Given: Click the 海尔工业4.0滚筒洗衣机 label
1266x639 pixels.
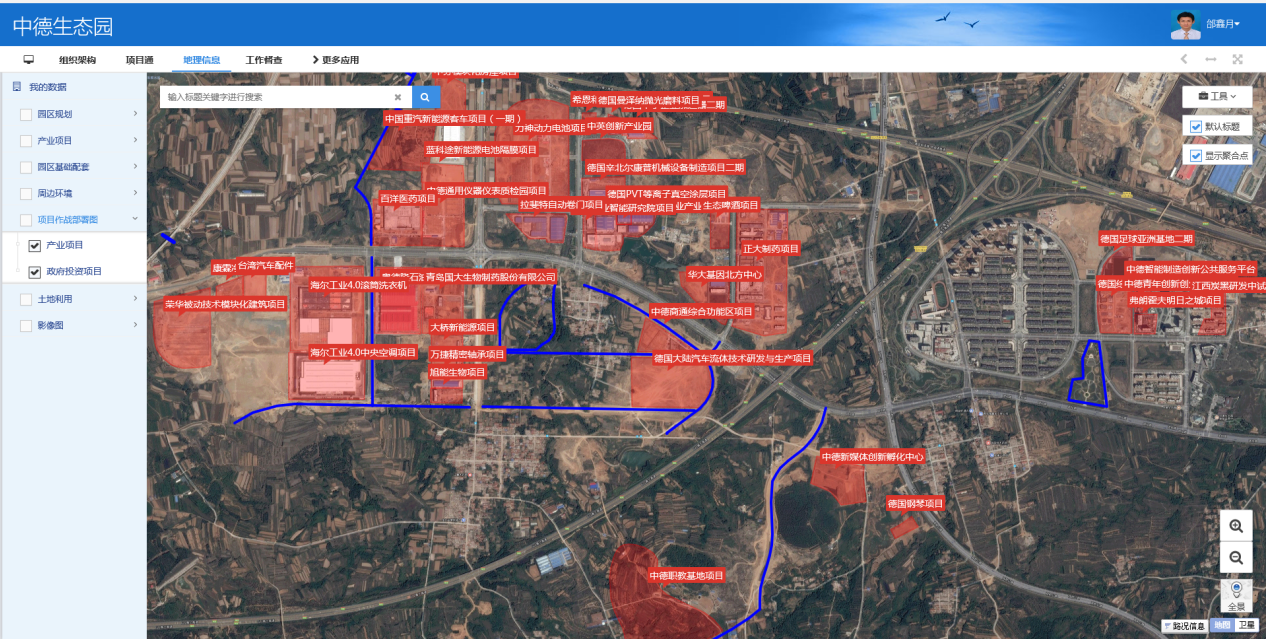Looking at the screenshot, I should pyautogui.click(x=358, y=285).
